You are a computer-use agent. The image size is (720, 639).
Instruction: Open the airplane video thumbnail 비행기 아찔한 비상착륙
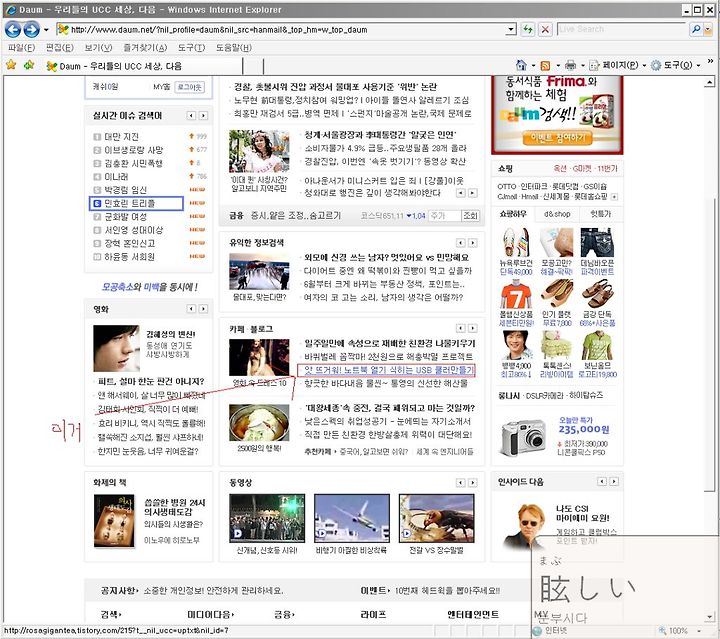coord(352,518)
